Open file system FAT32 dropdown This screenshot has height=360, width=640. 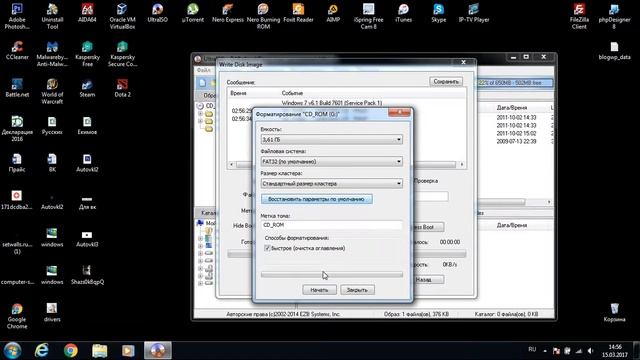point(331,162)
